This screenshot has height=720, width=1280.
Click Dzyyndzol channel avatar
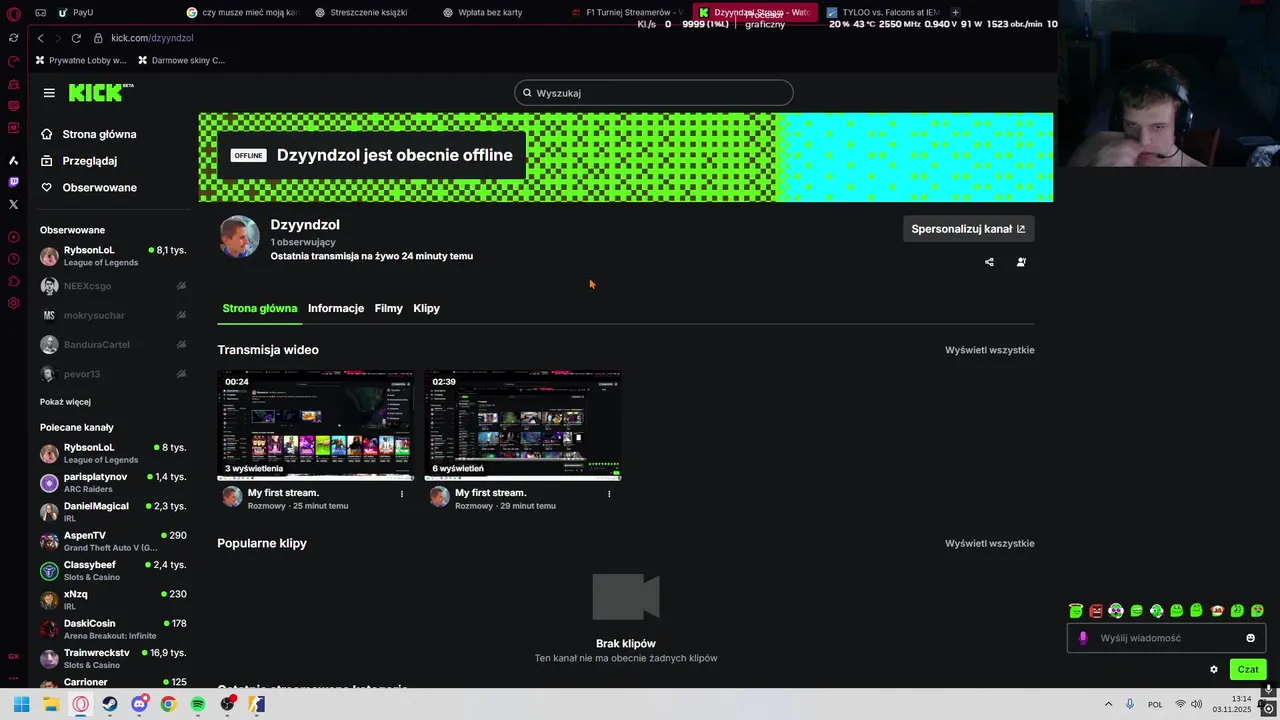[x=239, y=237]
